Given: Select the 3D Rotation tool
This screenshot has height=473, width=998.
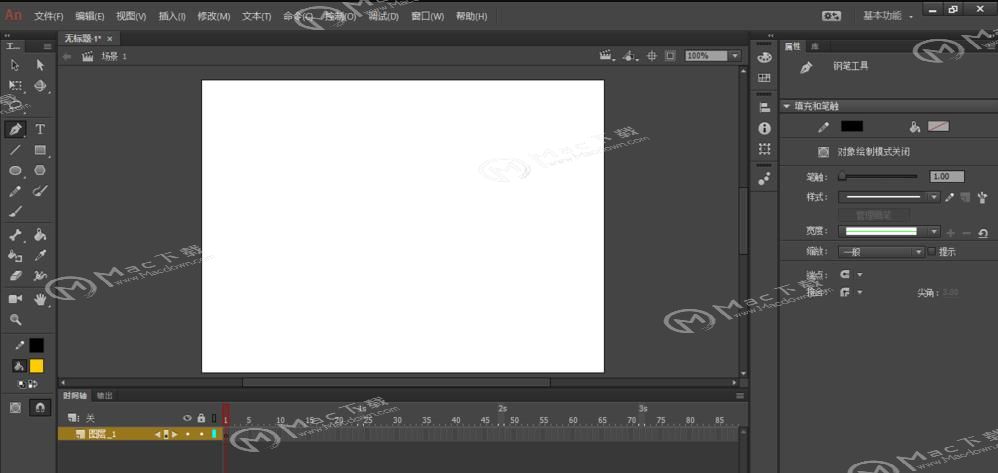Looking at the screenshot, I should 40,85.
